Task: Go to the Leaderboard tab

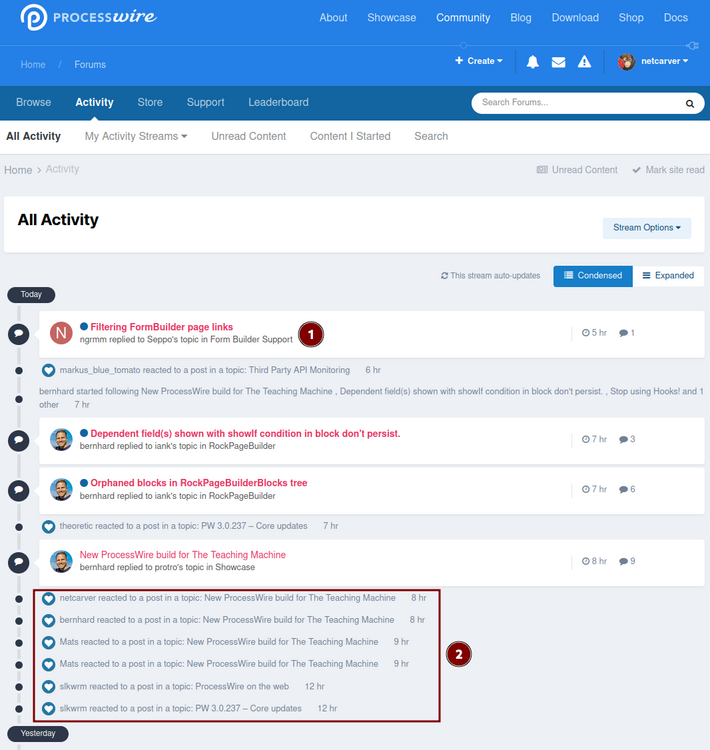Action: [x=278, y=102]
